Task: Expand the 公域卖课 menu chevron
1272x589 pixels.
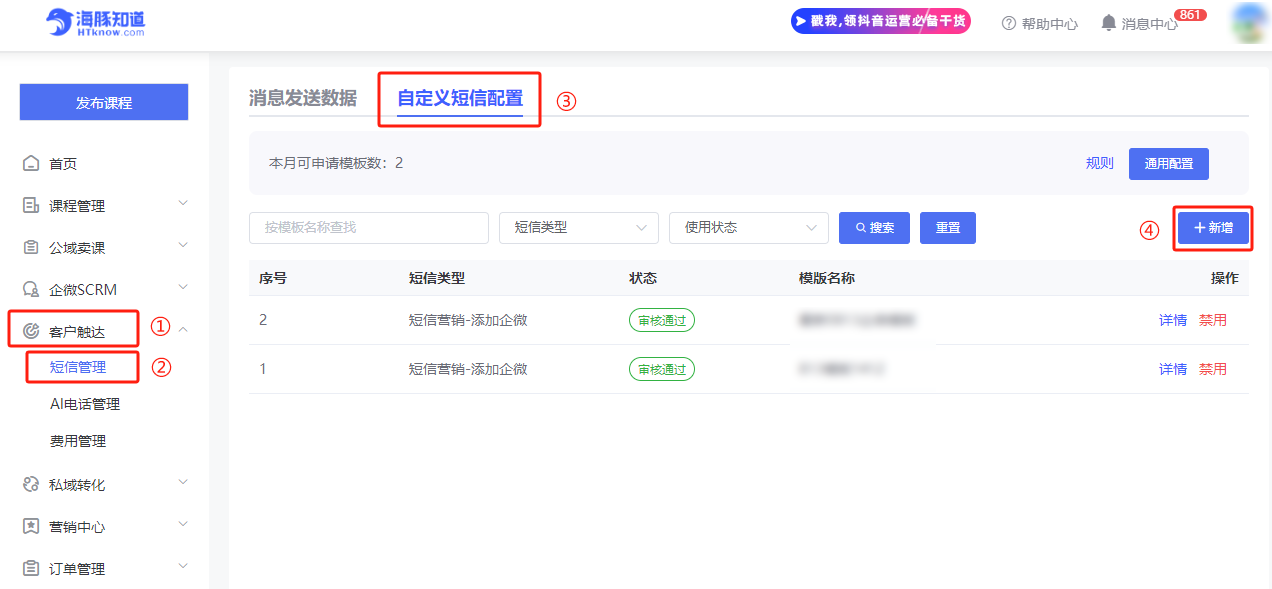Action: [x=183, y=245]
